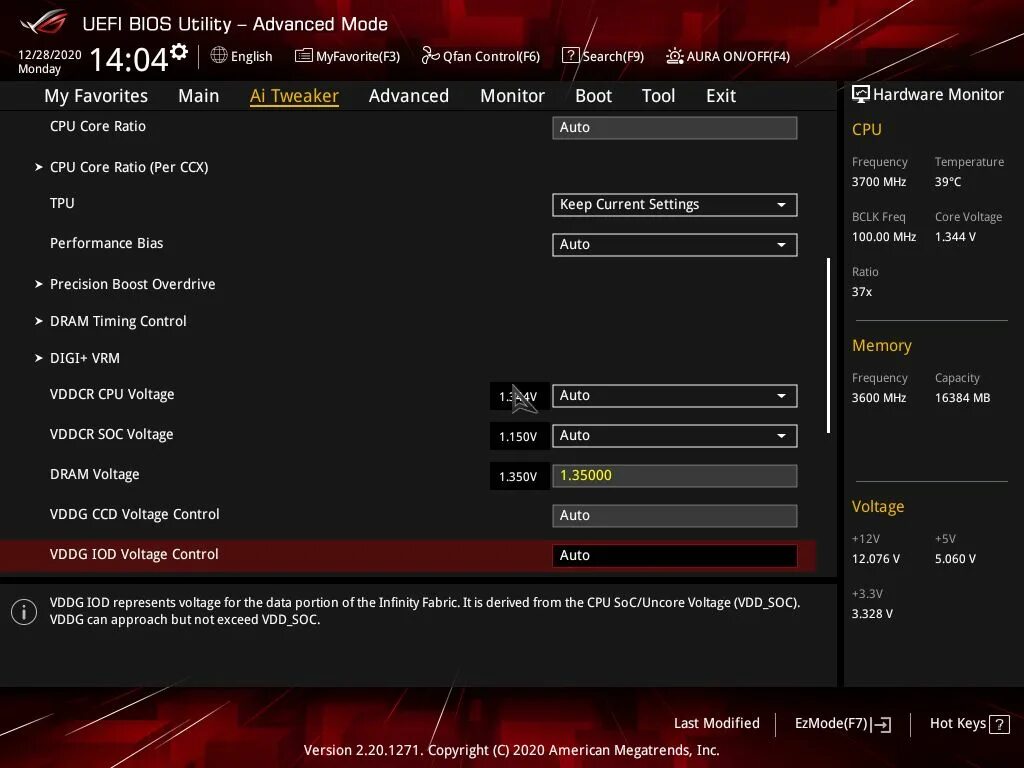Open MyFavorite(F3) list icon
Viewport: 1024px width, 768px height.
(304, 56)
